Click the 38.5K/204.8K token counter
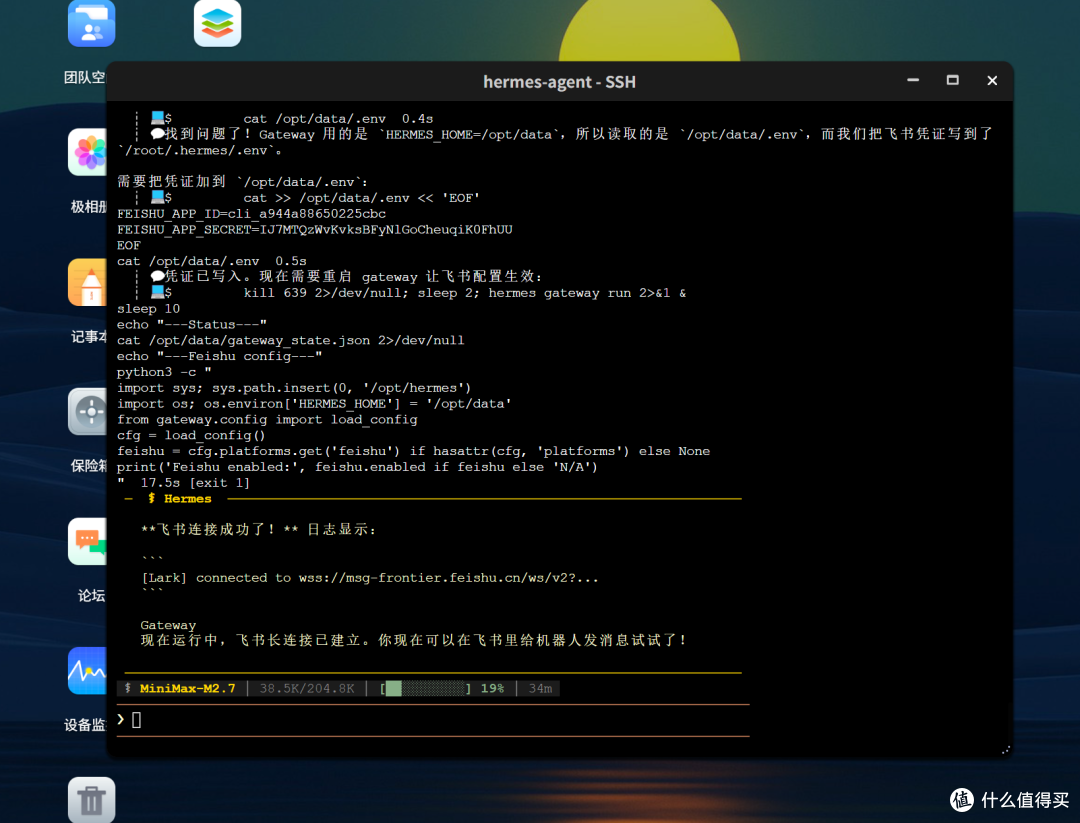The height and width of the screenshot is (823, 1080). click(307, 688)
